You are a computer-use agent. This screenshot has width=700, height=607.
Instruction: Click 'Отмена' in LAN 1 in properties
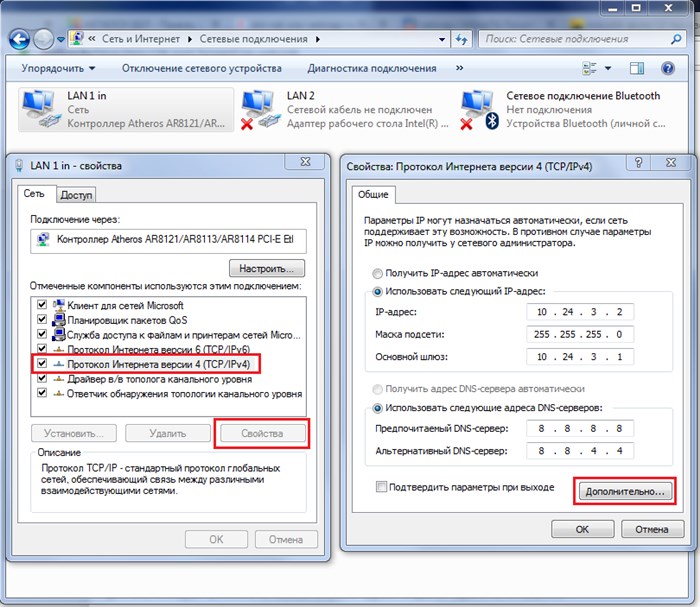click(x=286, y=540)
